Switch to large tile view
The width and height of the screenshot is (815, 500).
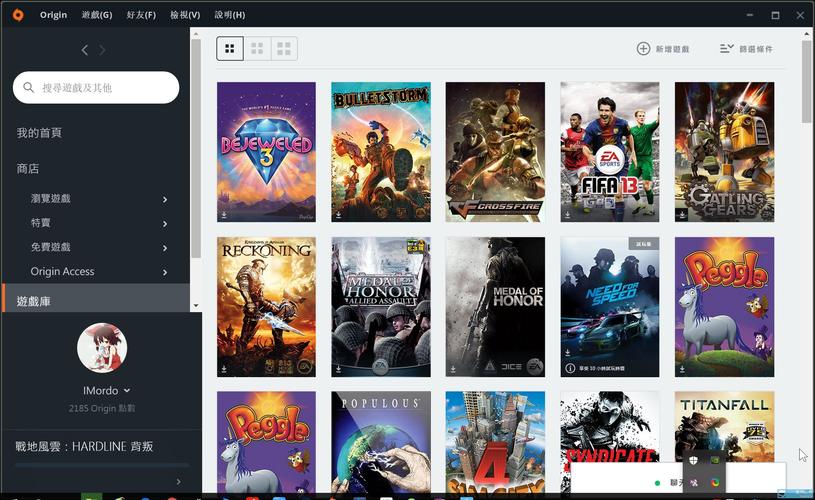pyautogui.click(x=284, y=49)
